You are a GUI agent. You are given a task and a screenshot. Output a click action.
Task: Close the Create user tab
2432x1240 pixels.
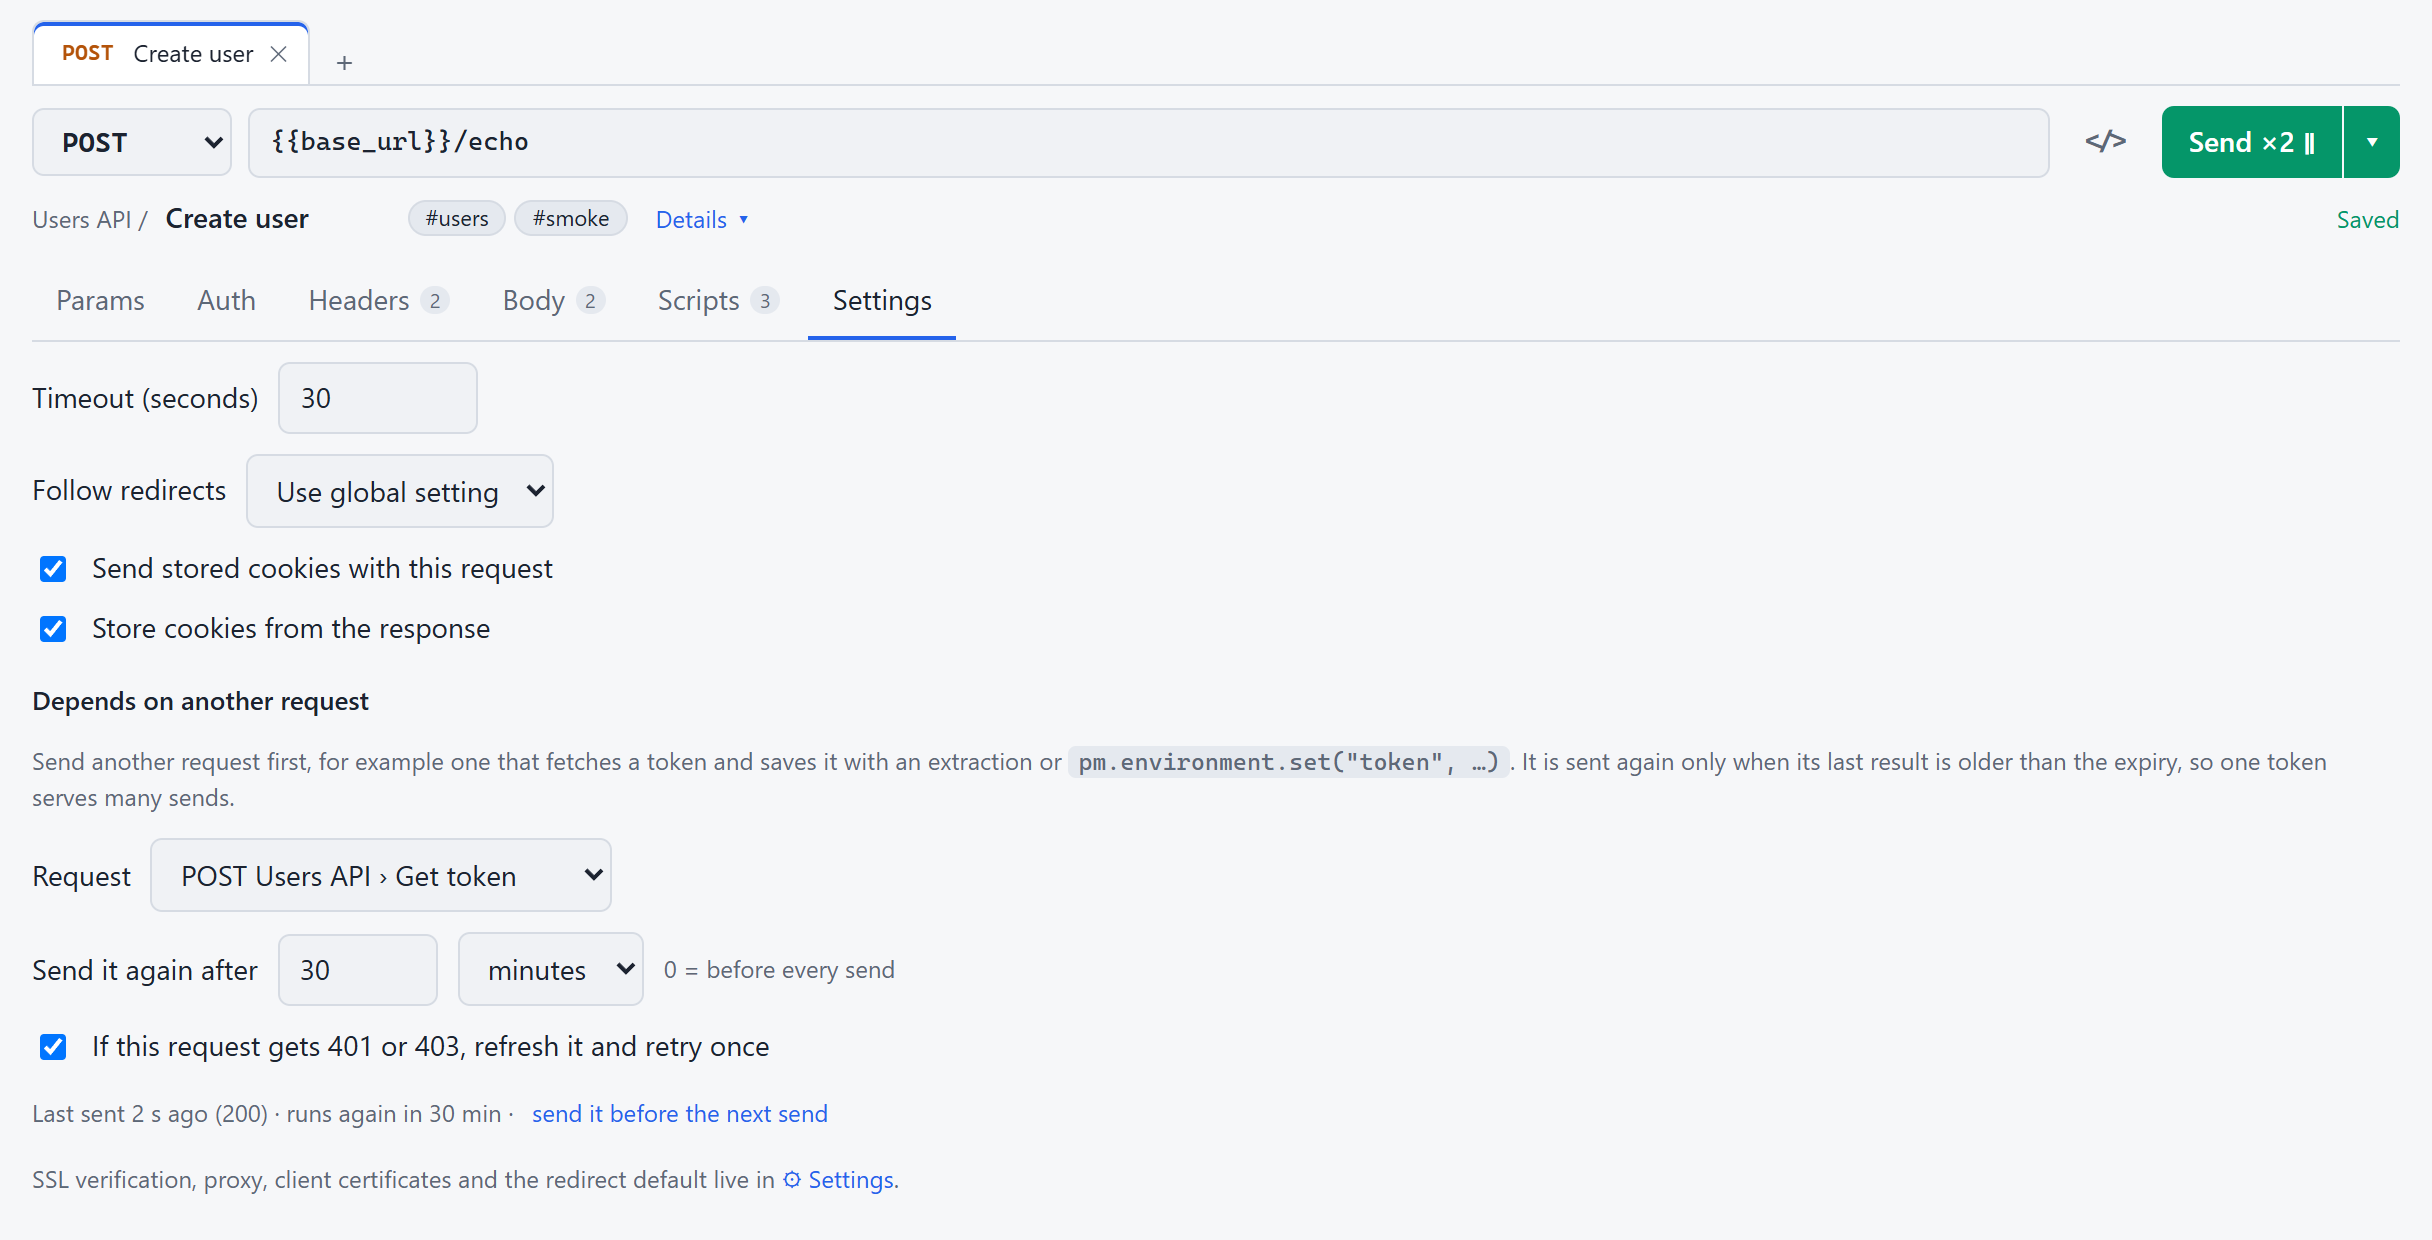279,54
